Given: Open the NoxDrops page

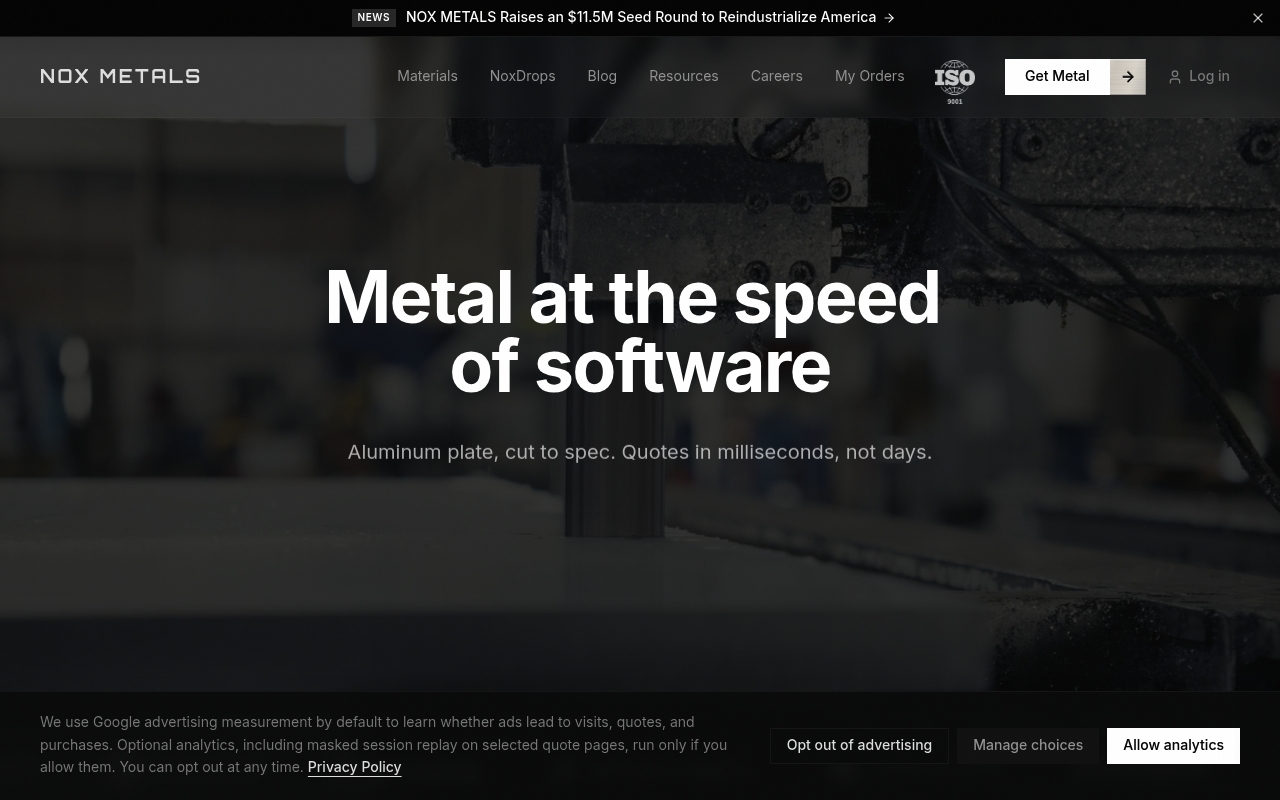Looking at the screenshot, I should coord(522,76).
